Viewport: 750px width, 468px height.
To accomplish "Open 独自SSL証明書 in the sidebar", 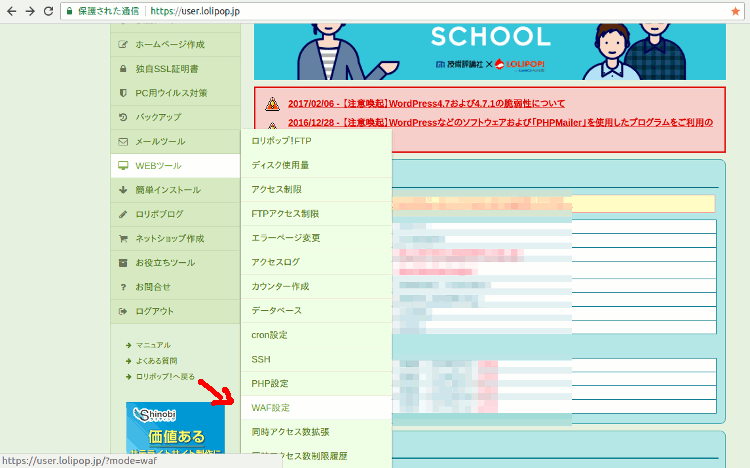I will click(x=175, y=69).
